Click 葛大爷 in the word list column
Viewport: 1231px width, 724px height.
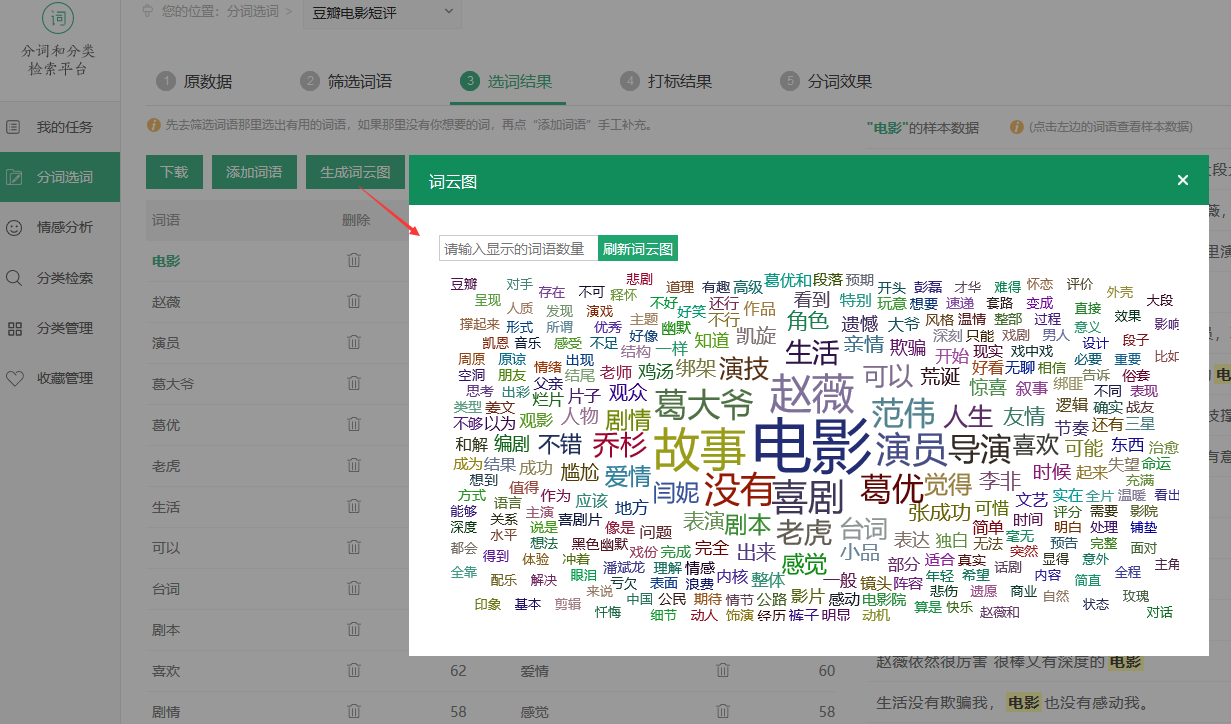tap(173, 384)
